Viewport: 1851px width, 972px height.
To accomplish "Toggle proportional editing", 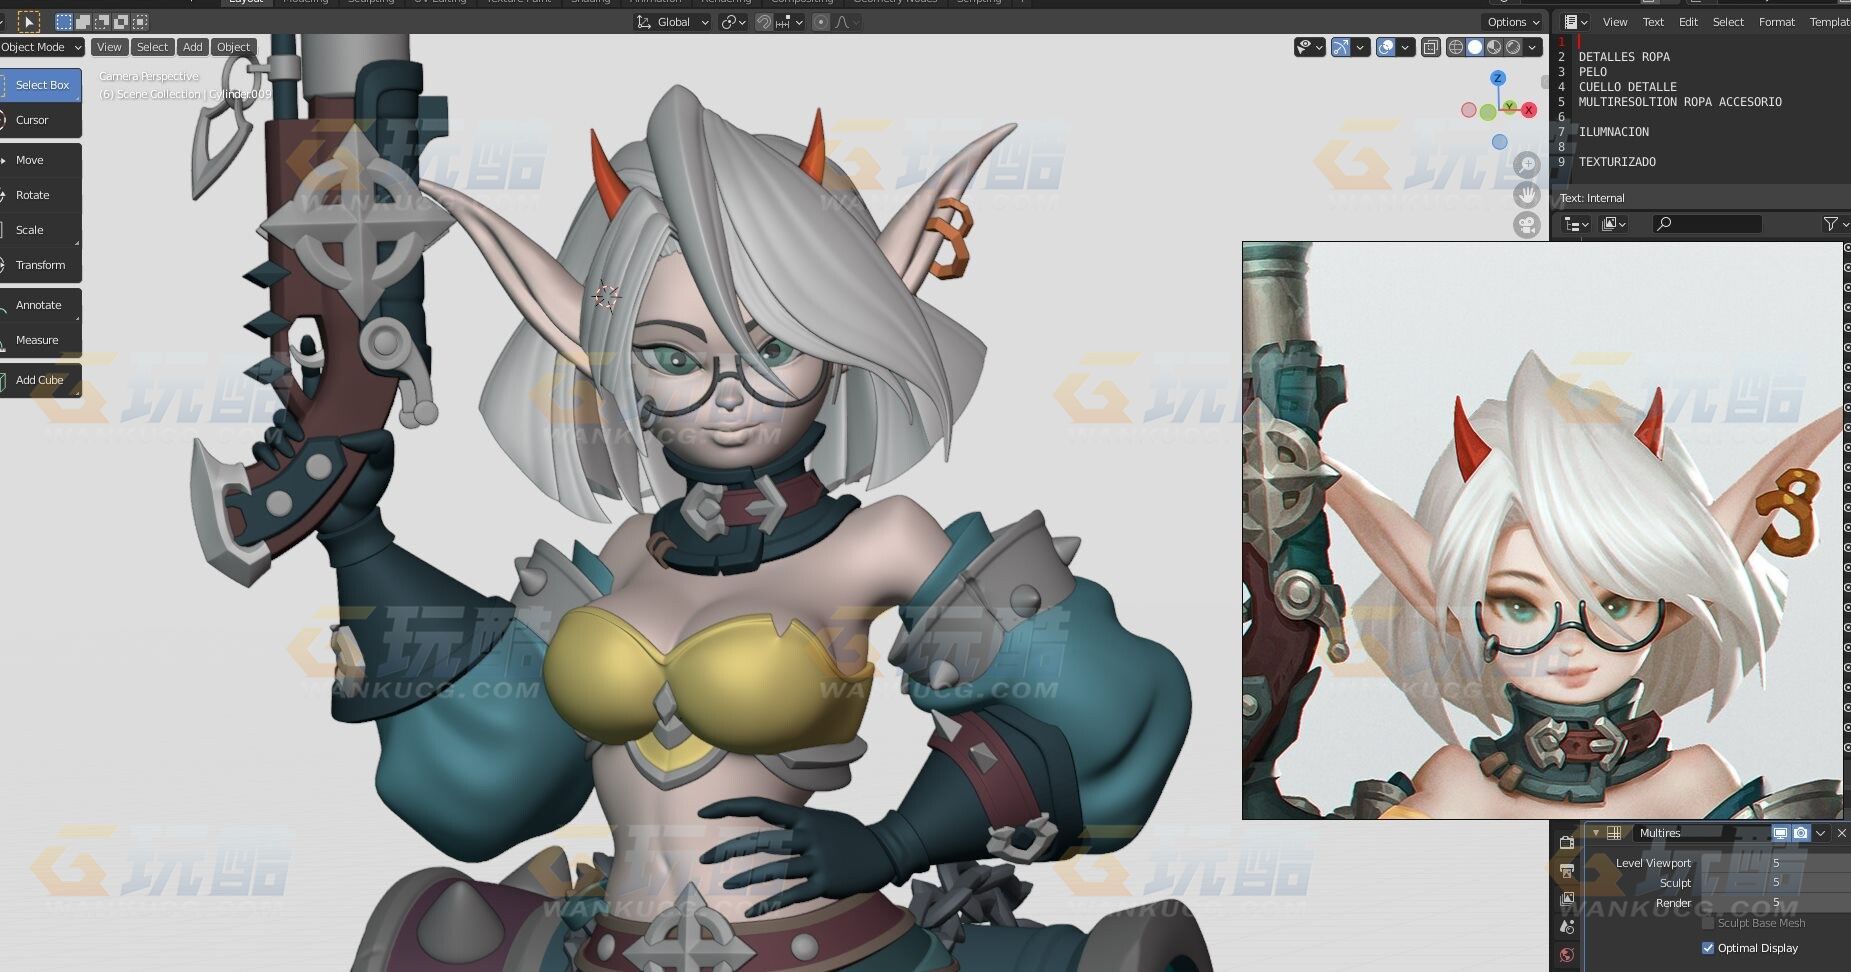I will (820, 22).
